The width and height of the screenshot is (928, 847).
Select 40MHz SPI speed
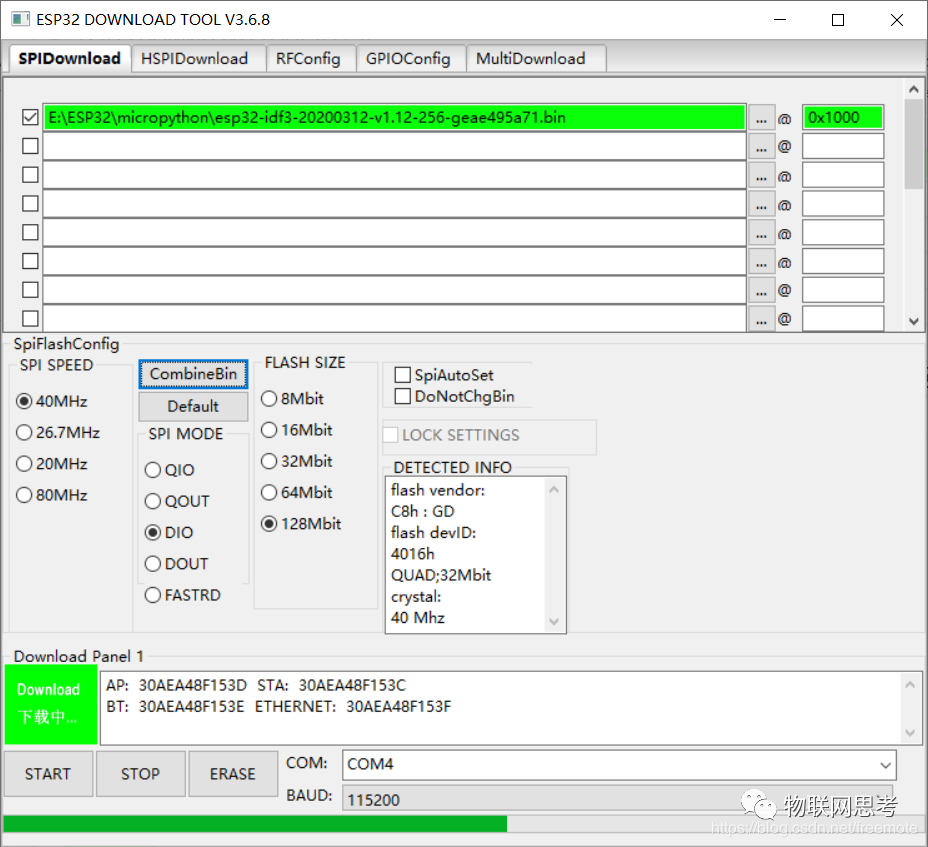pyautogui.click(x=52, y=401)
